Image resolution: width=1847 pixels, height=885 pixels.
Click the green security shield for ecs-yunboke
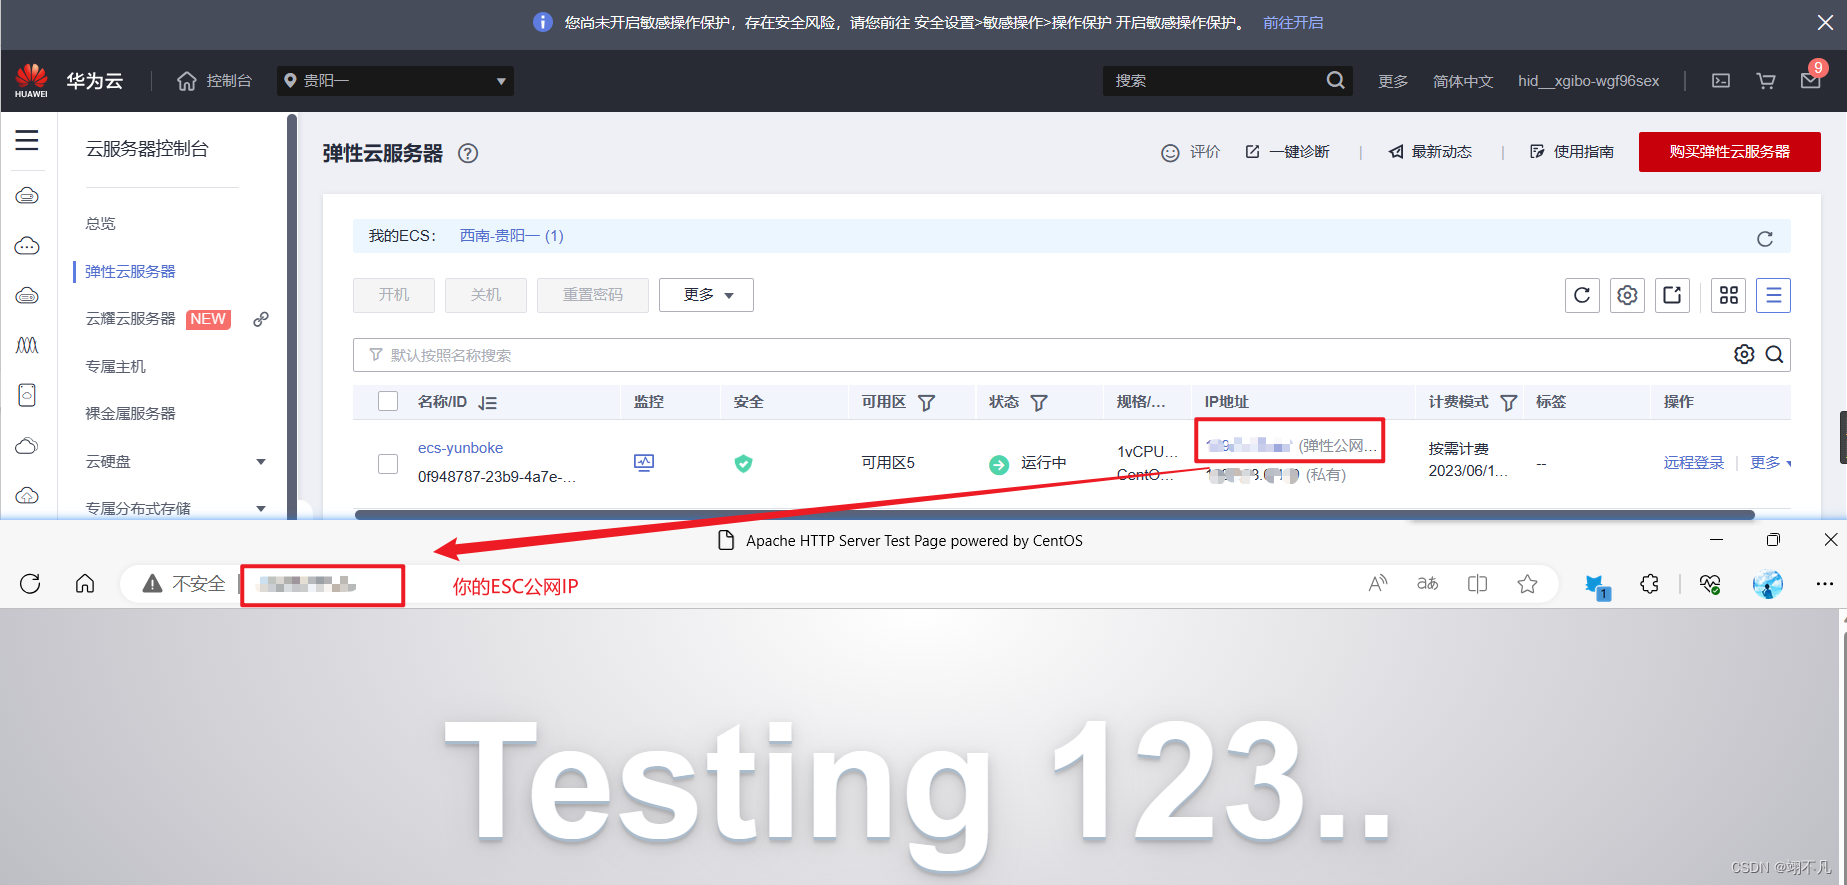(743, 463)
